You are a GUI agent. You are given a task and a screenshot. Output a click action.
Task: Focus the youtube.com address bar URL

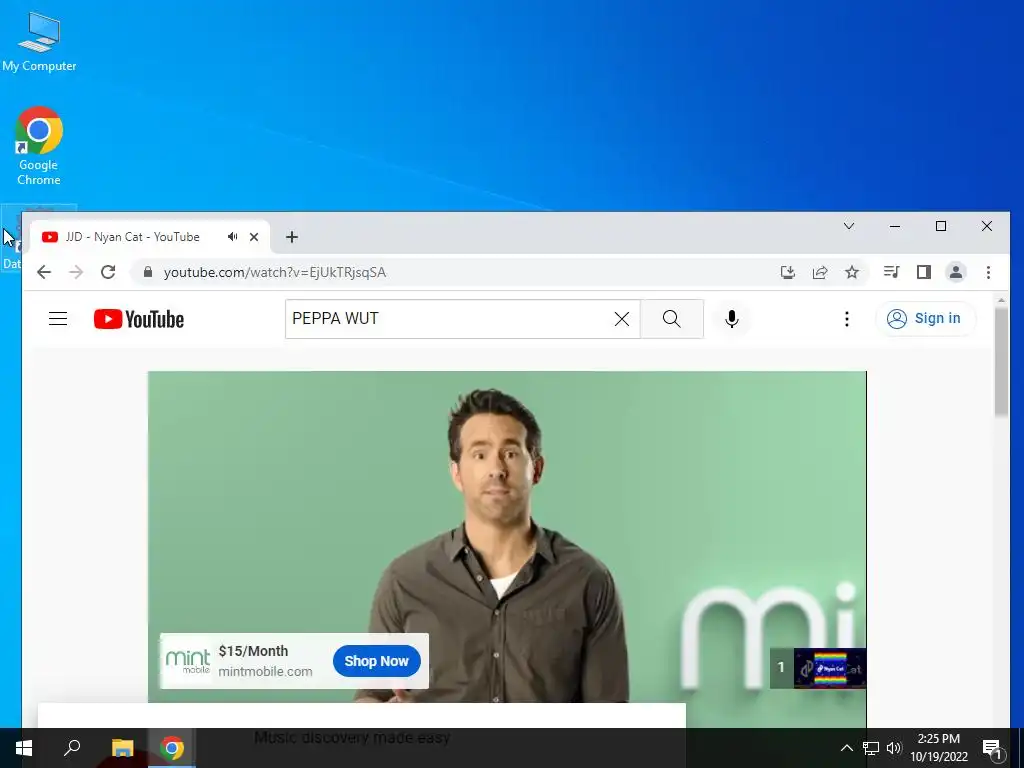pyautogui.click(x=275, y=272)
